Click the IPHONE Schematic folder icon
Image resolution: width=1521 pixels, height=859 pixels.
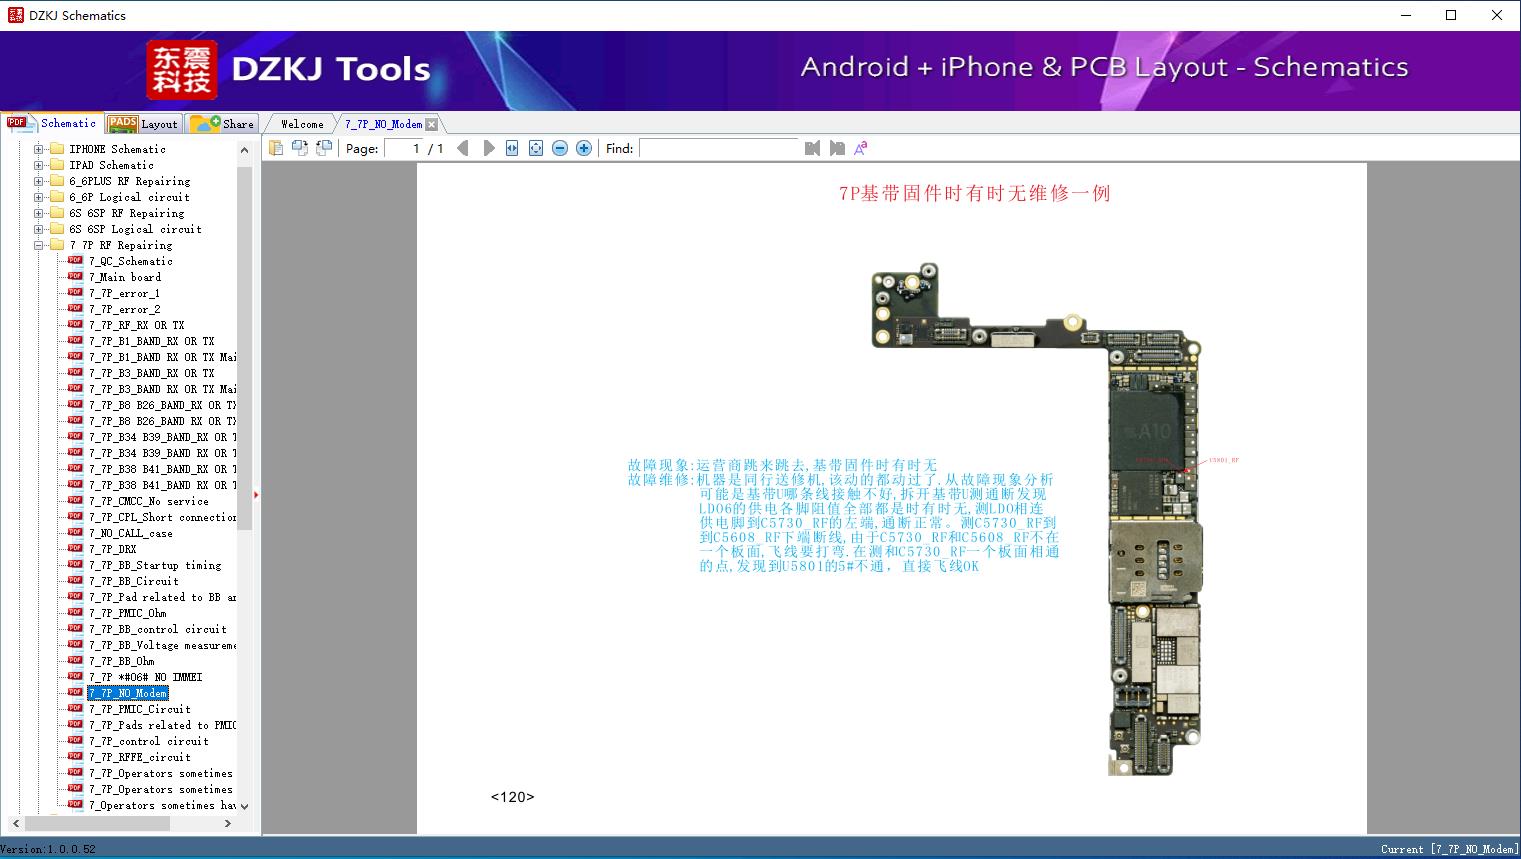point(57,149)
